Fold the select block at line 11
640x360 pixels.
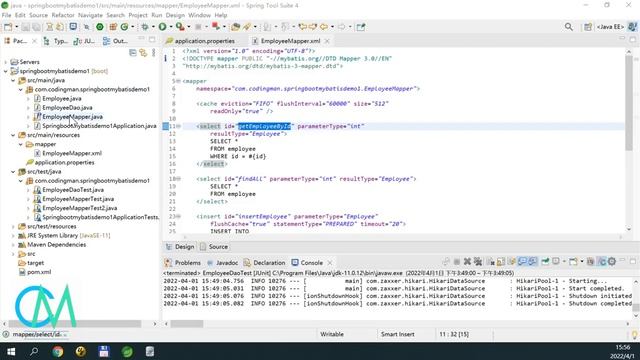[178, 126]
